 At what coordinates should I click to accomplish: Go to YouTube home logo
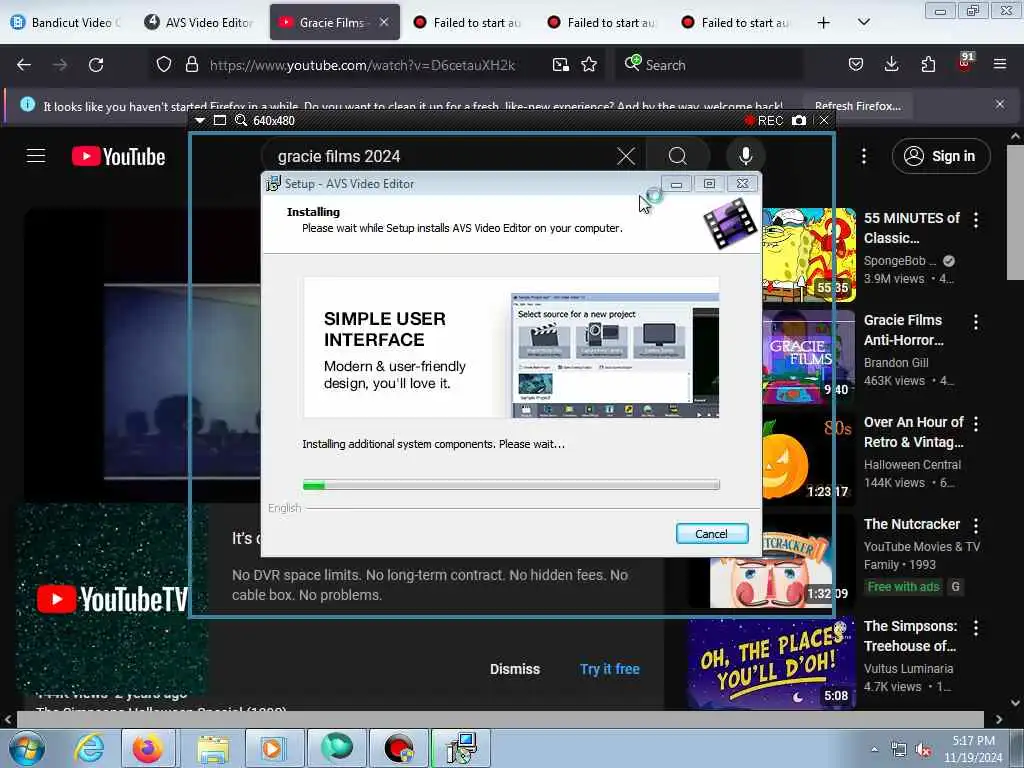tap(118, 156)
